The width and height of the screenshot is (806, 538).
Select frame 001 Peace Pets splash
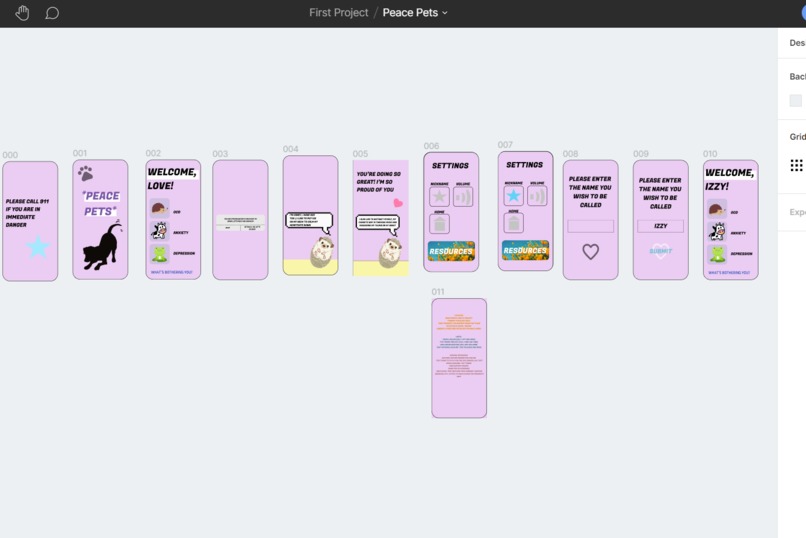[100, 219]
